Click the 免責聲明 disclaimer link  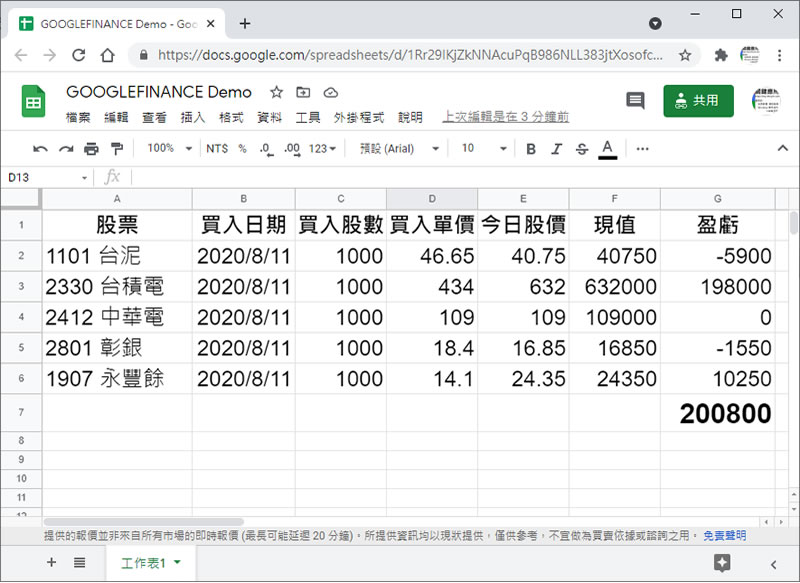724,536
